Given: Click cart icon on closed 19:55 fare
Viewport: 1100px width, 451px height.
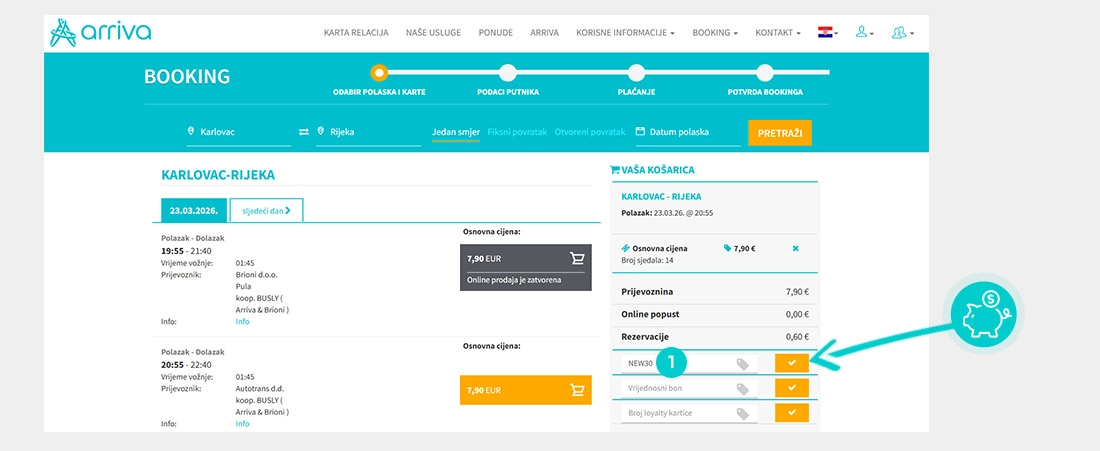Looking at the screenshot, I should 577,258.
